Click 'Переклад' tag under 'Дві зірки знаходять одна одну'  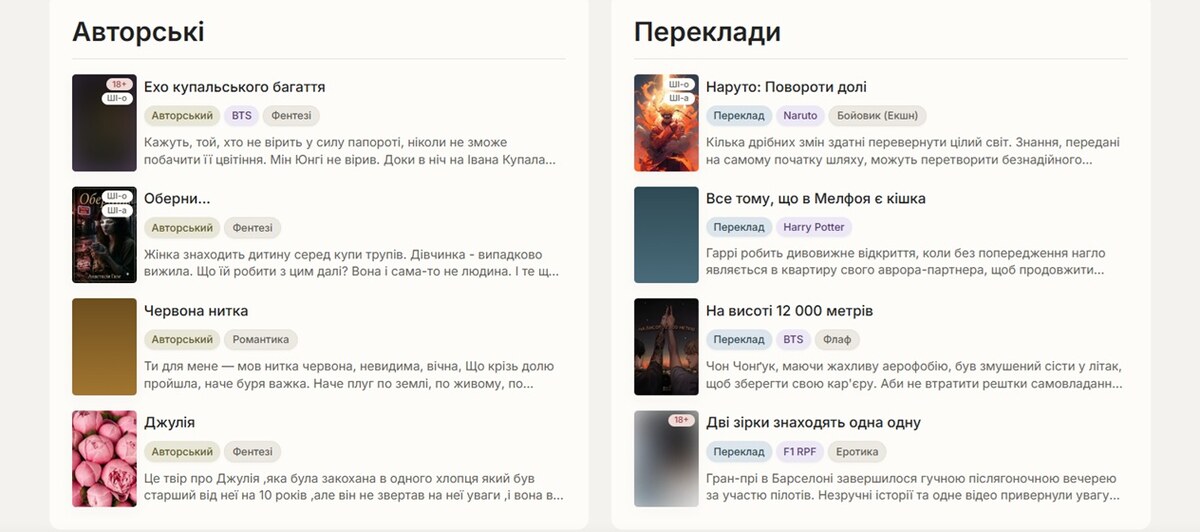coord(739,452)
